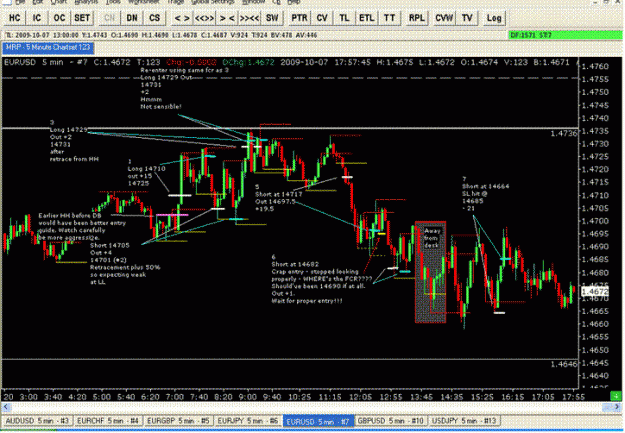Click the horizontal scrollbar left arrow
Screen dimensions: 625x433
(x=6, y=407)
